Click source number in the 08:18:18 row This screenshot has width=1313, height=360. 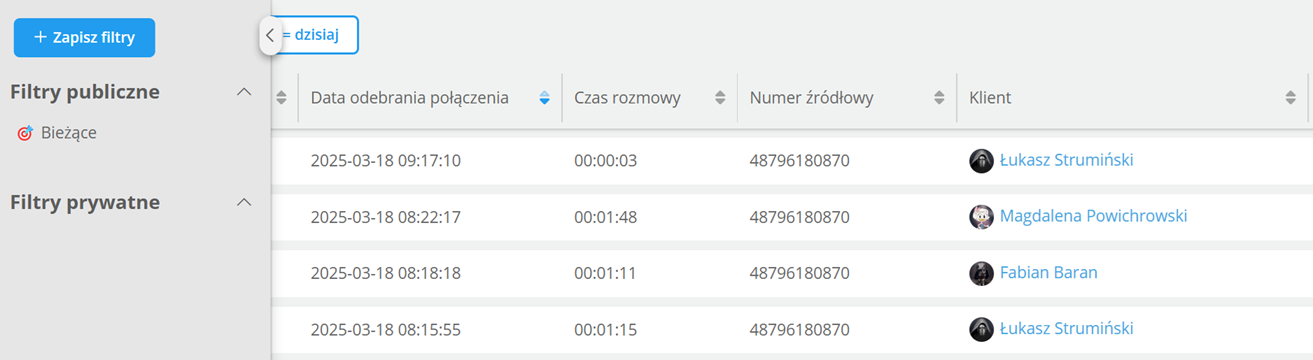(800, 272)
